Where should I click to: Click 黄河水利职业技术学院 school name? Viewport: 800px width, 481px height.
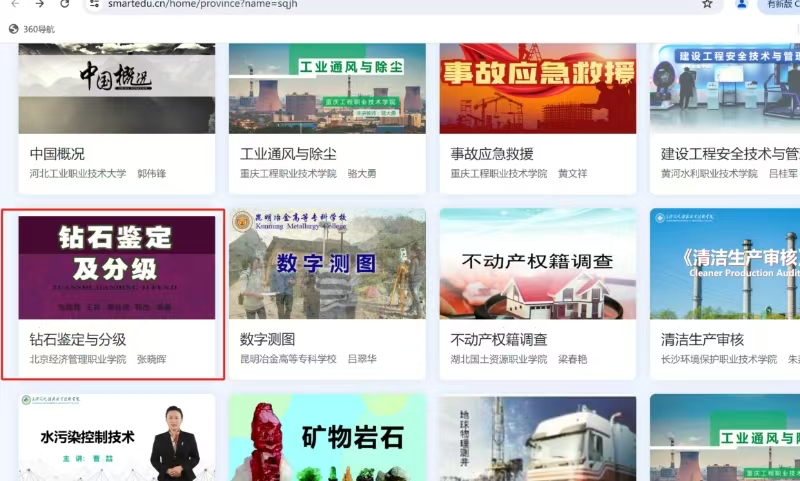709,173
